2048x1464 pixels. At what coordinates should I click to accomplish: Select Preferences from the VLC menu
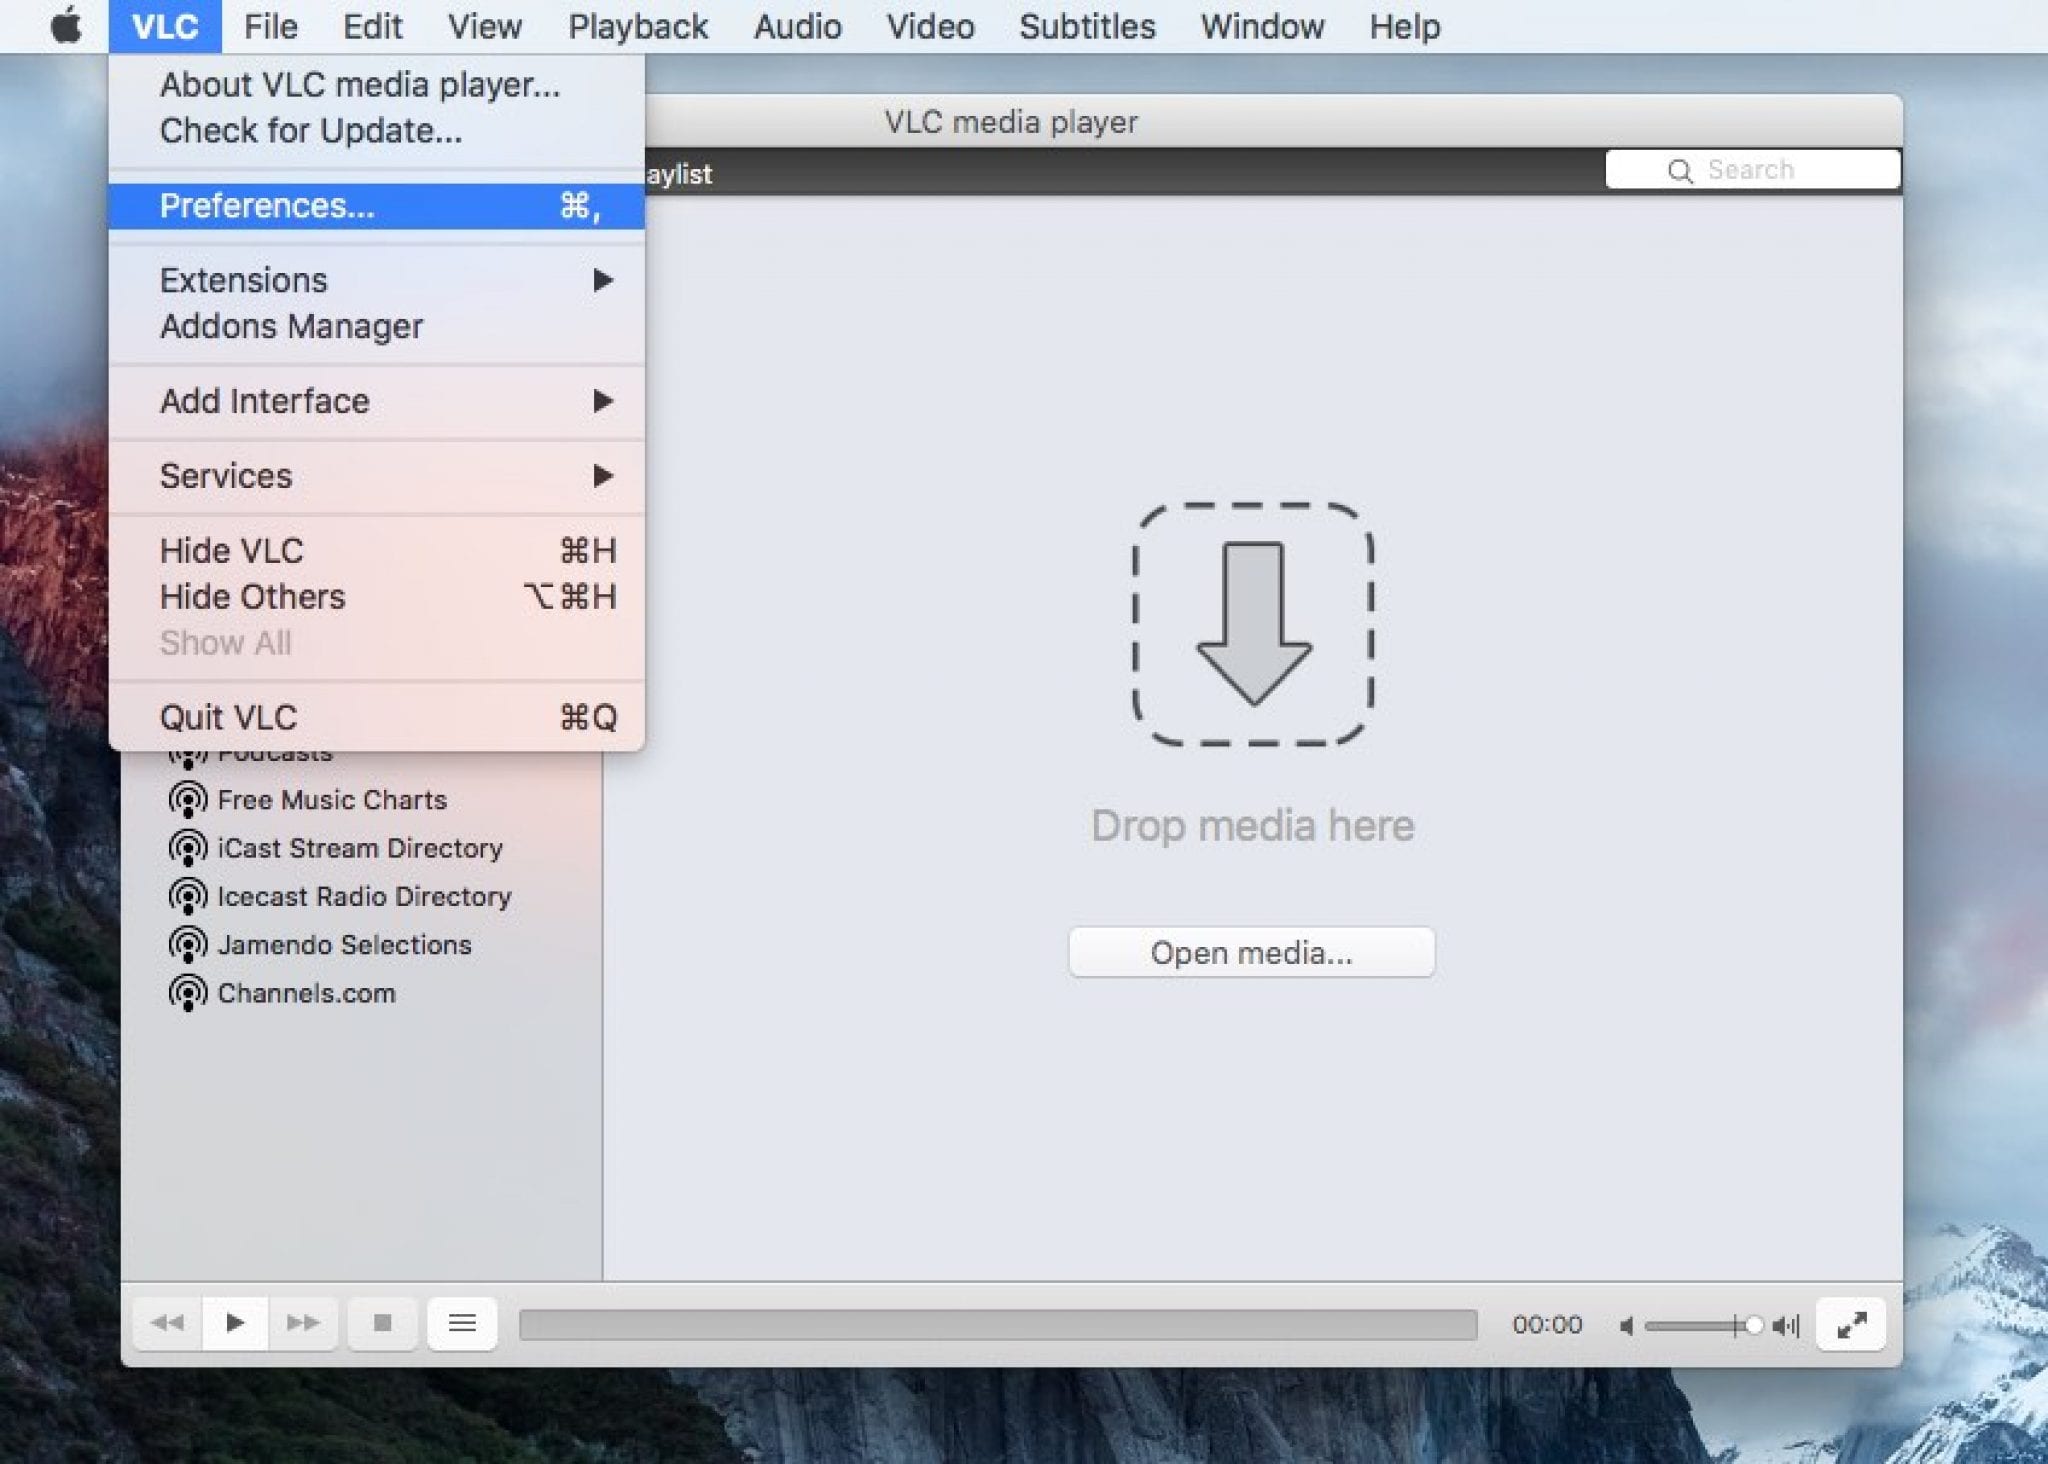[266, 204]
